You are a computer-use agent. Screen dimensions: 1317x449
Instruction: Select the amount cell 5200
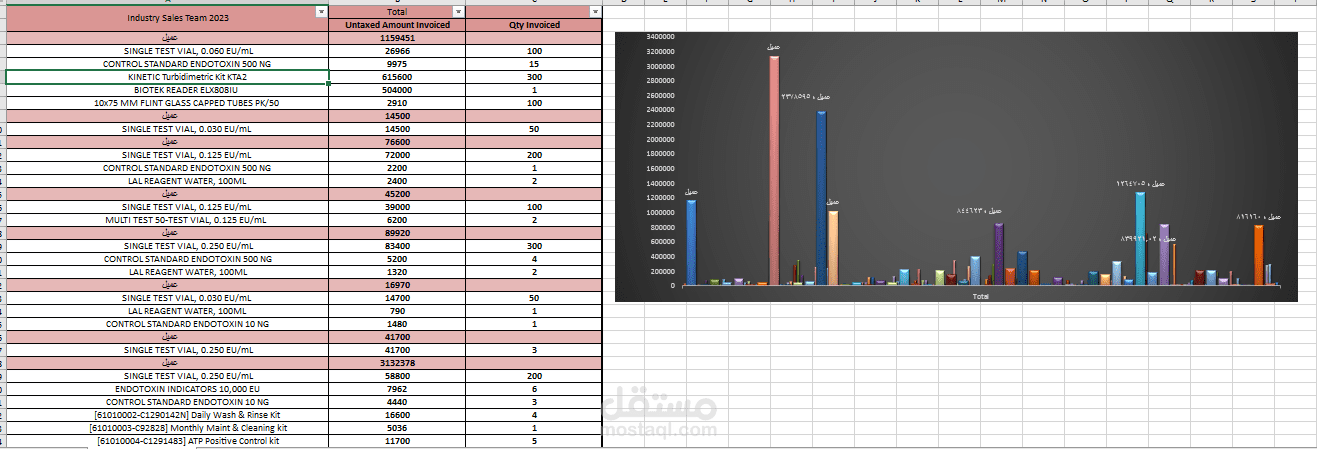click(397, 258)
